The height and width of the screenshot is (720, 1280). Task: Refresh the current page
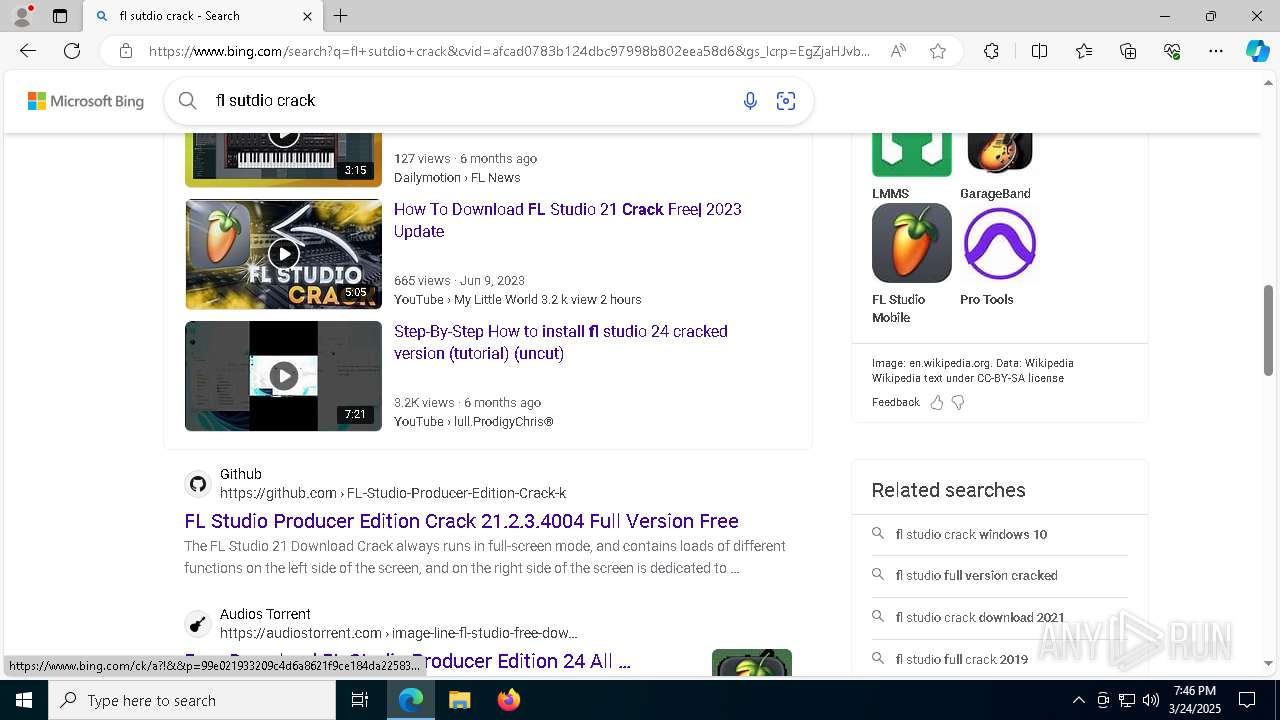pos(72,51)
